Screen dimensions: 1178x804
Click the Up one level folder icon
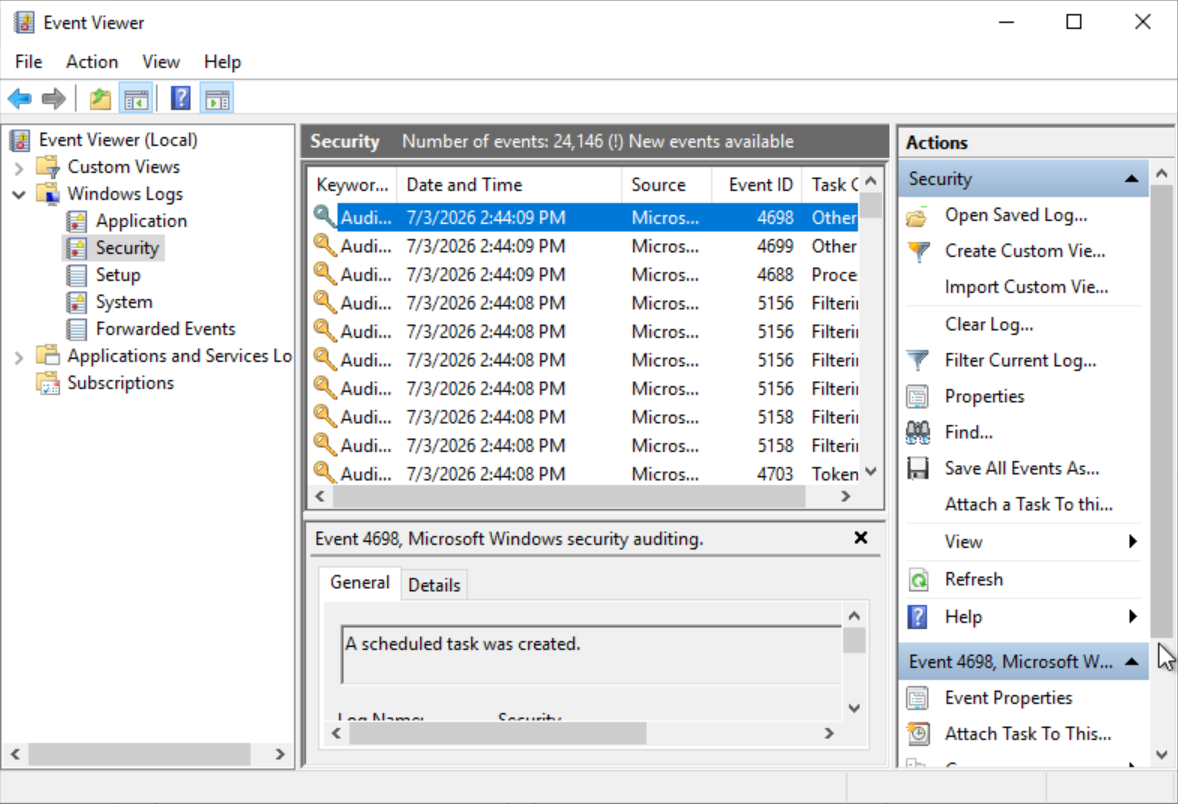pos(100,98)
